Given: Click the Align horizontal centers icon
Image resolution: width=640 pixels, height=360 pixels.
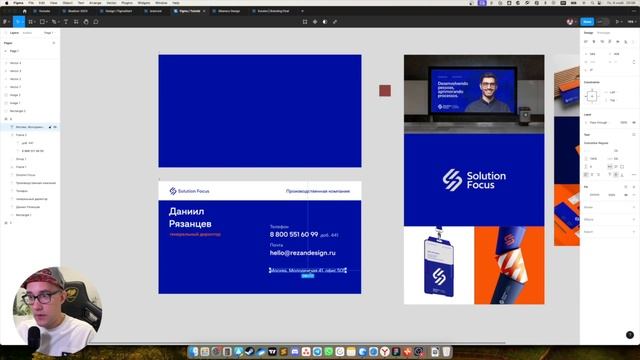Looking at the screenshot, I should [x=594, y=42].
